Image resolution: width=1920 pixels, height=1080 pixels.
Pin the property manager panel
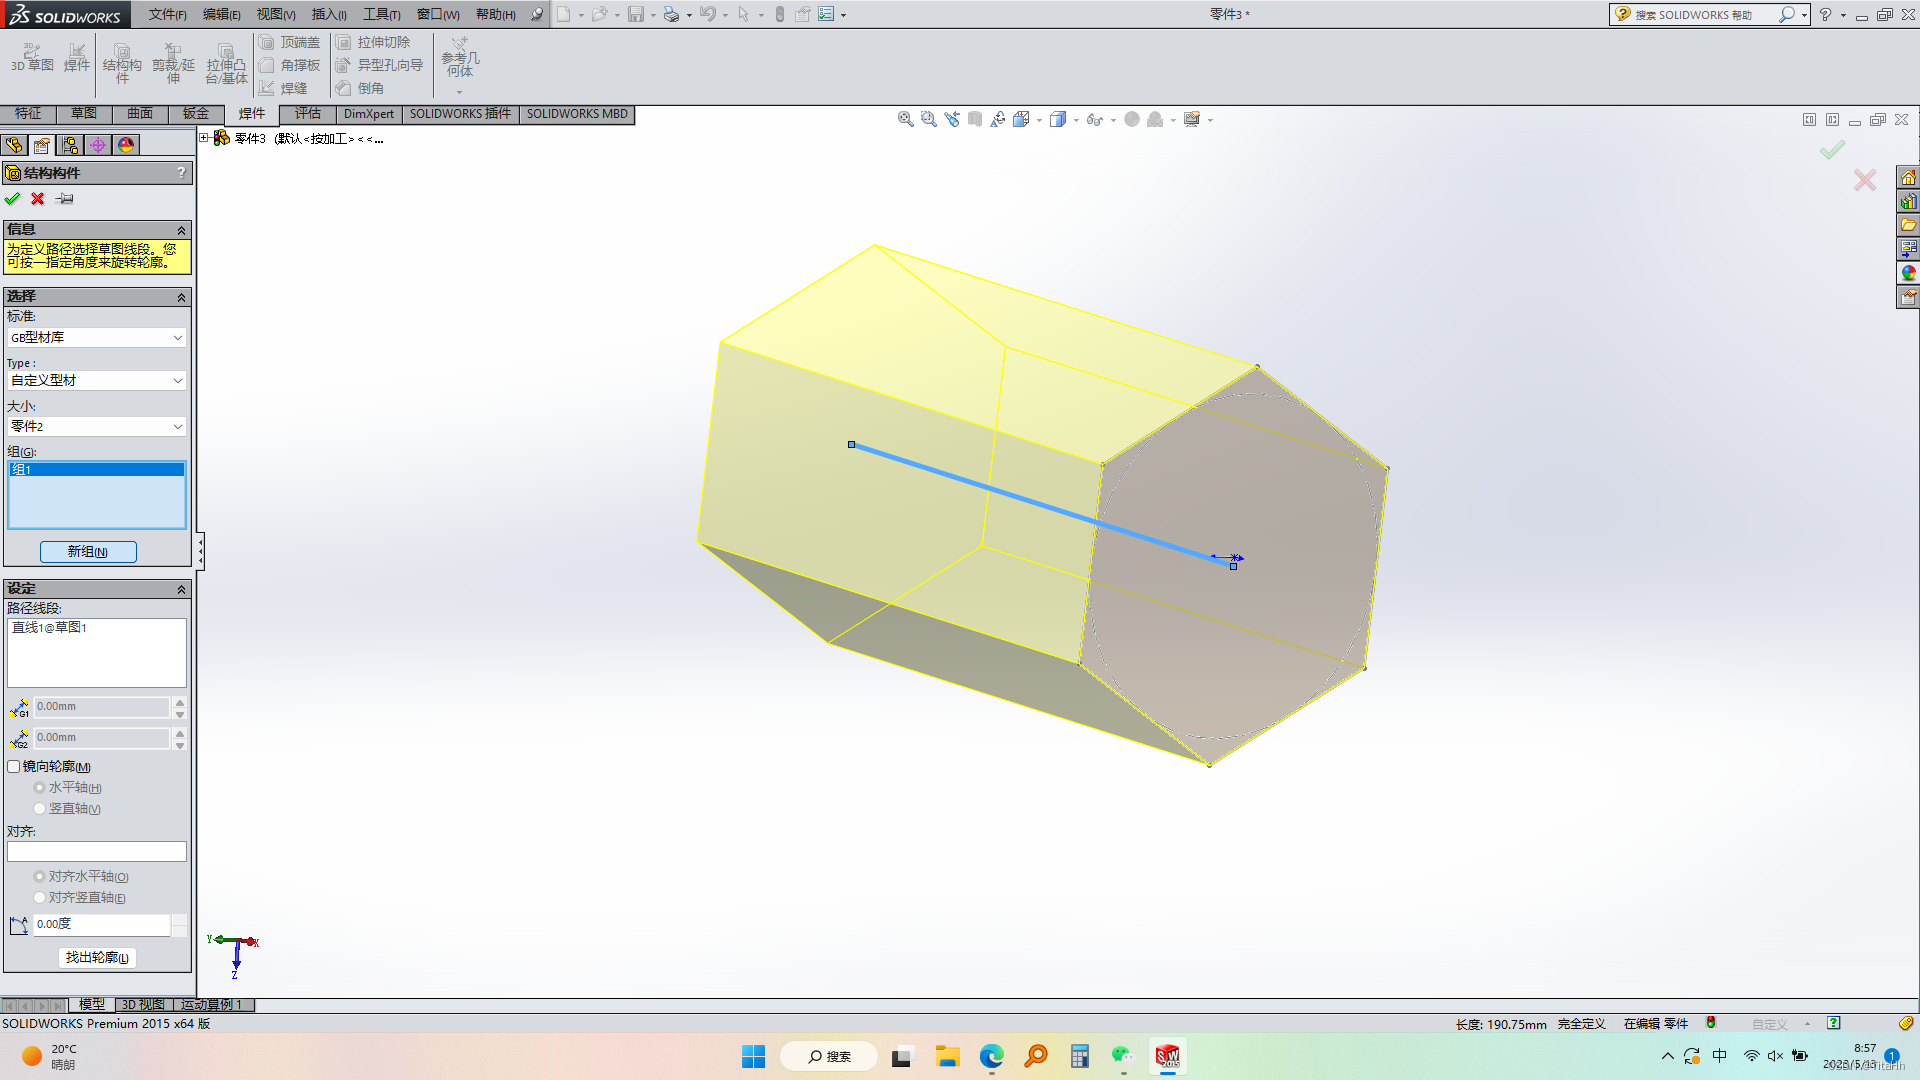[65, 199]
